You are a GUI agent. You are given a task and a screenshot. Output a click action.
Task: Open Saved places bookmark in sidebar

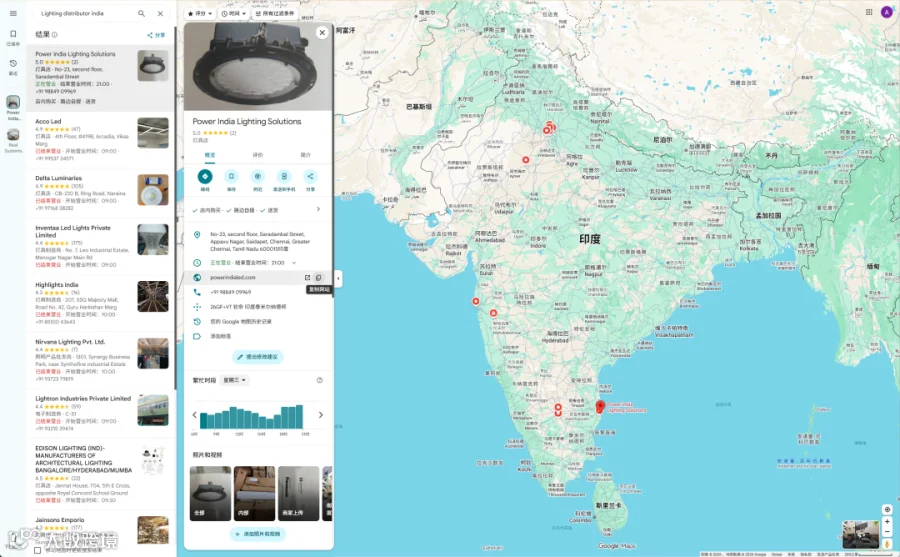coord(13,37)
